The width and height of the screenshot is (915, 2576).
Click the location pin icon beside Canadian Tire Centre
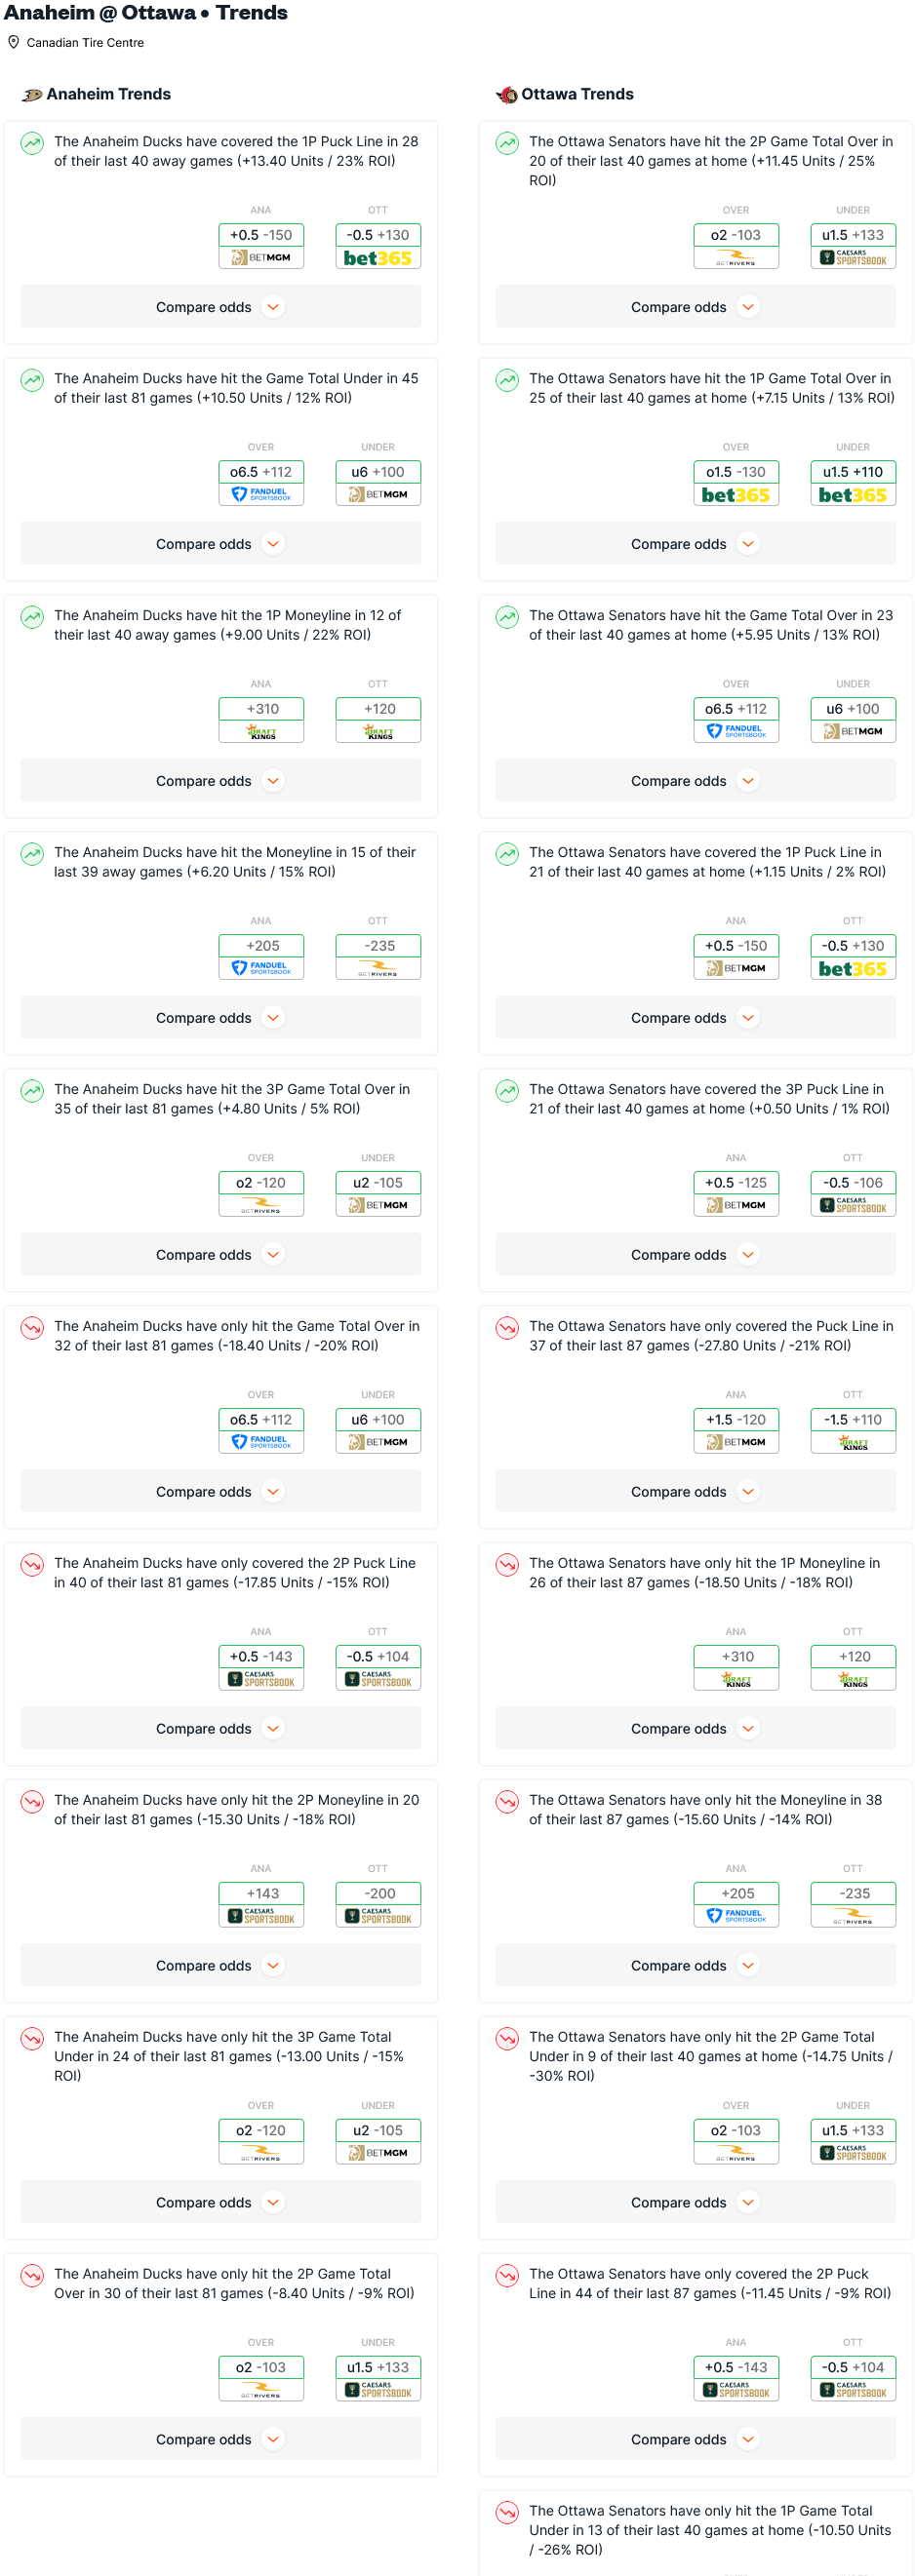(14, 42)
